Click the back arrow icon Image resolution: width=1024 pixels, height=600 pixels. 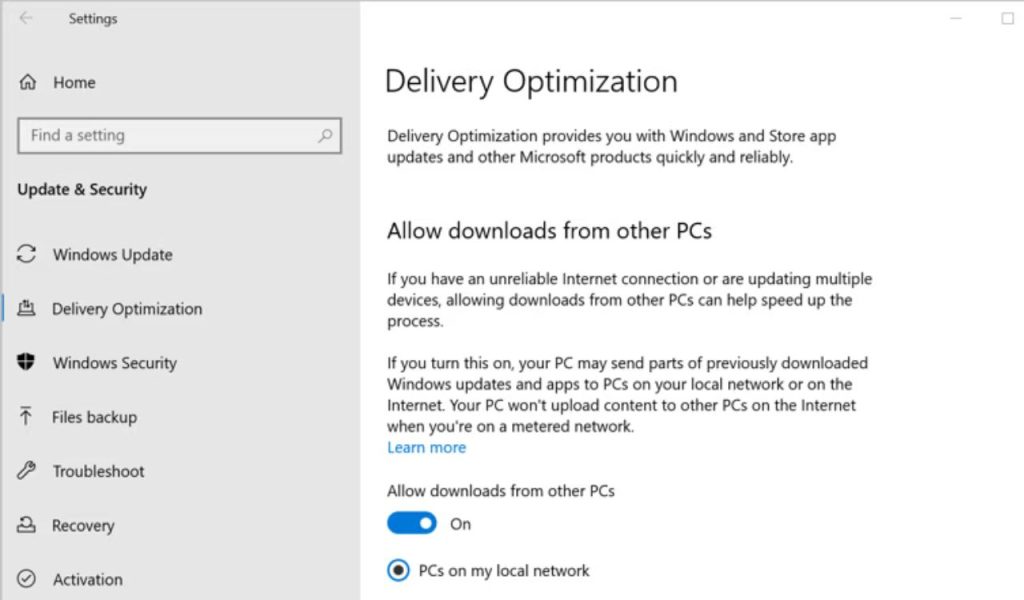(x=26, y=18)
